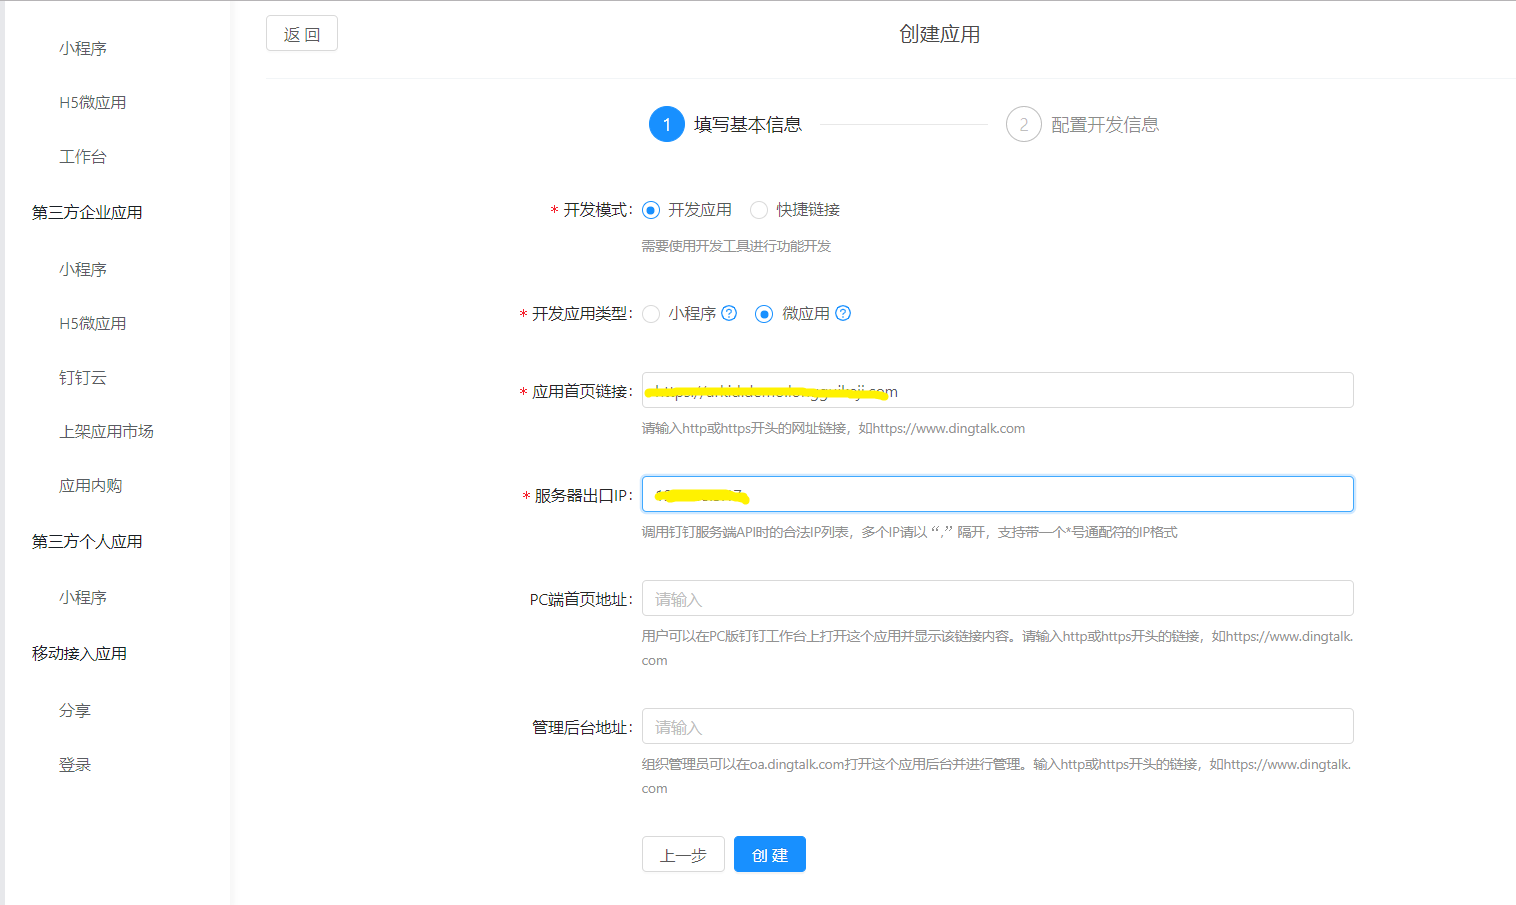Click the help icon beside 小程序 app type
The image size is (1516, 905).
click(728, 313)
